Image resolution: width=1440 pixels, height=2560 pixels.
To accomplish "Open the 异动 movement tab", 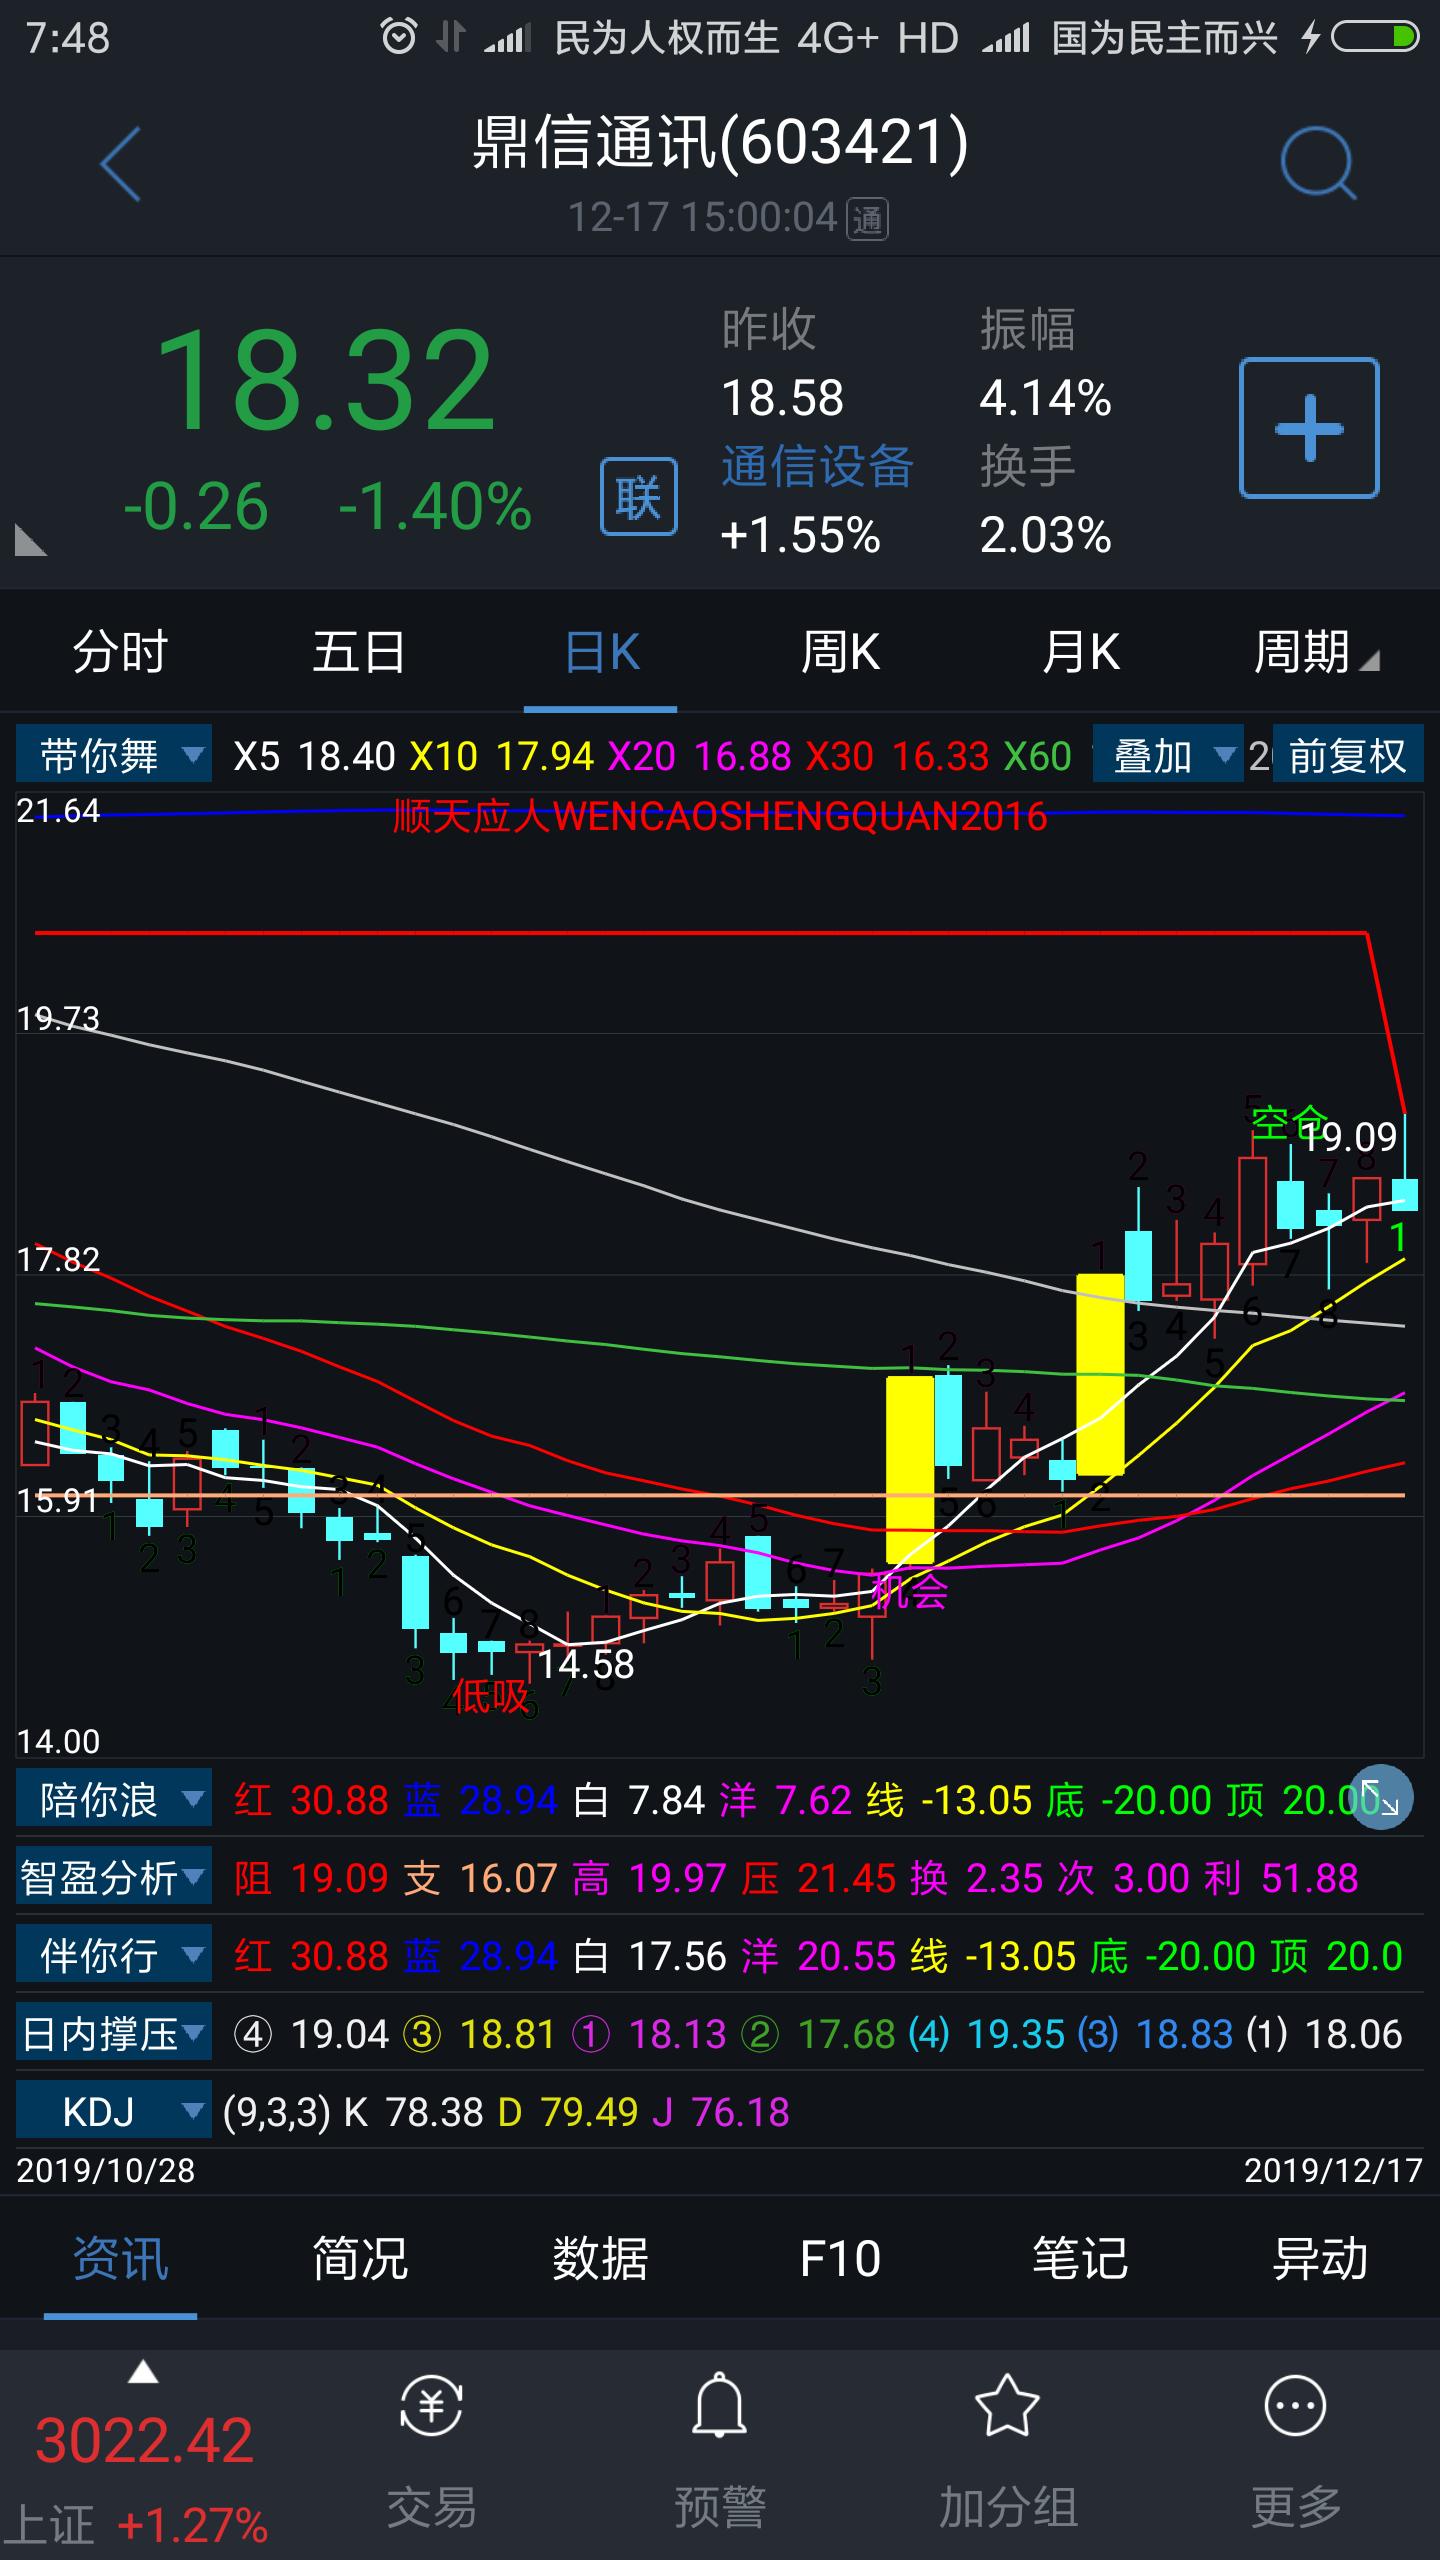I will coord(1320,2258).
